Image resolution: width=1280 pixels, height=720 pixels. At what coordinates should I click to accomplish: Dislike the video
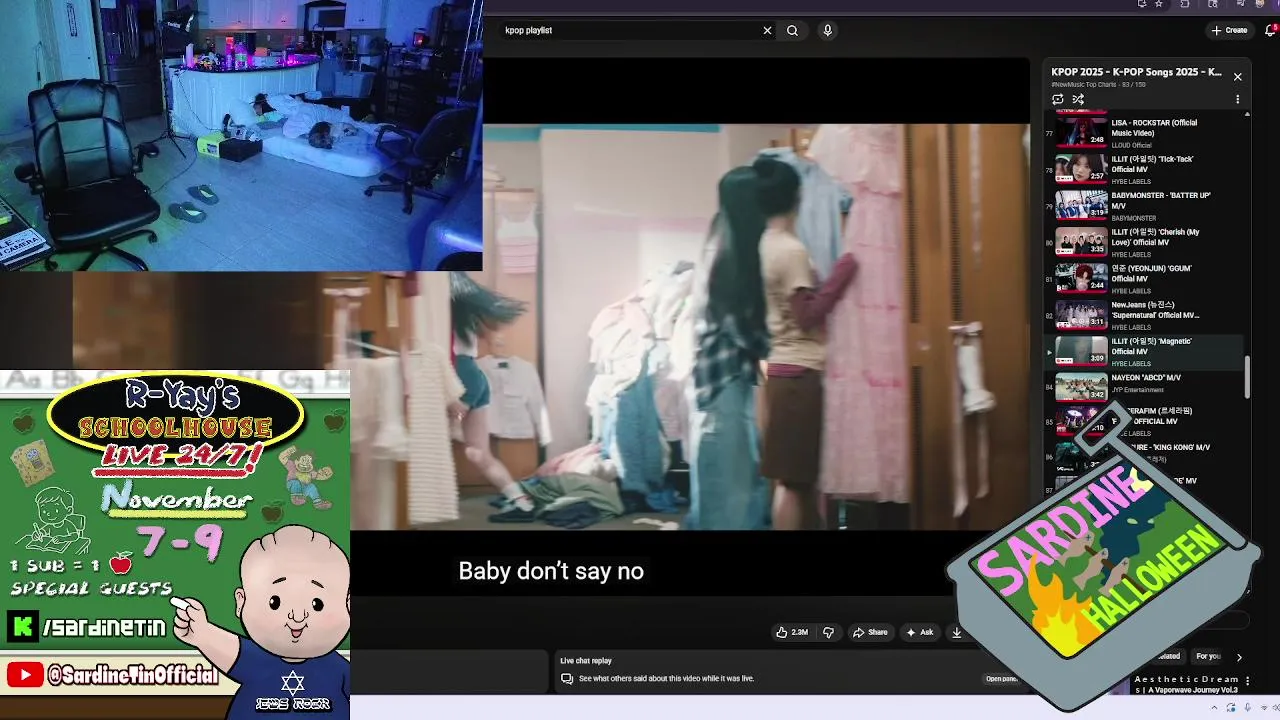pos(828,632)
